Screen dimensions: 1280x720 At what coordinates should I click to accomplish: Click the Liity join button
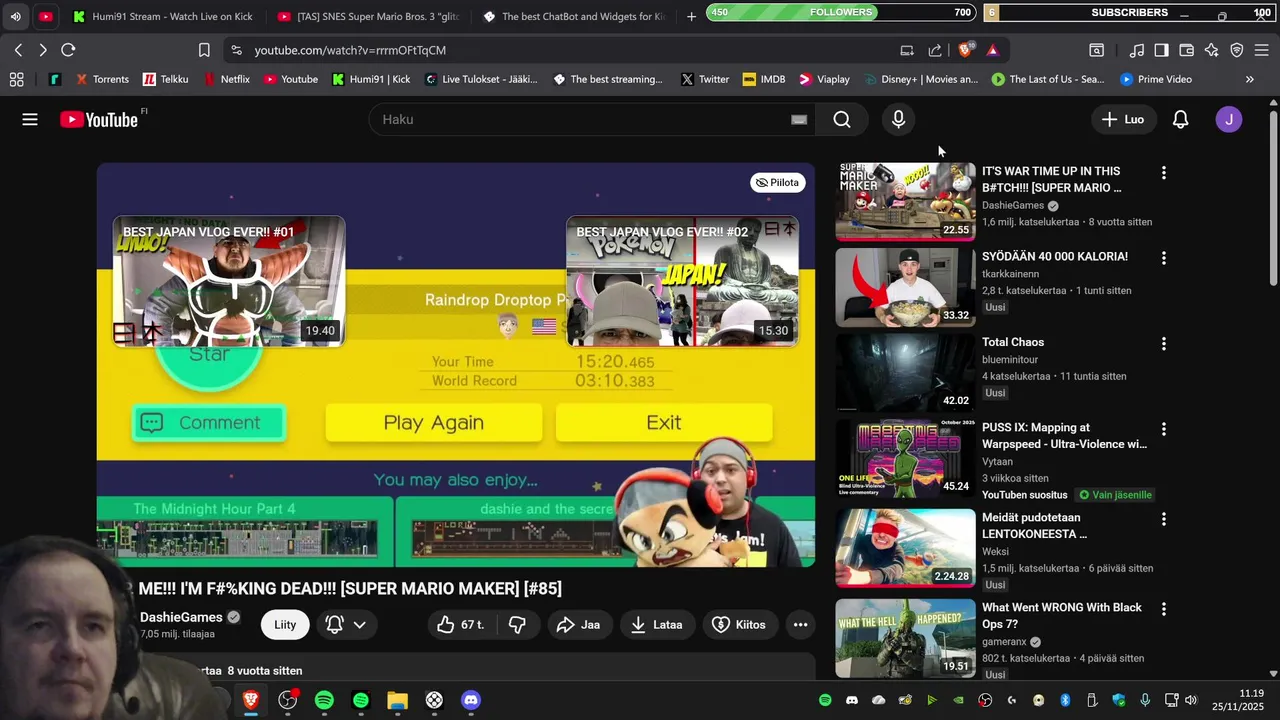click(285, 625)
